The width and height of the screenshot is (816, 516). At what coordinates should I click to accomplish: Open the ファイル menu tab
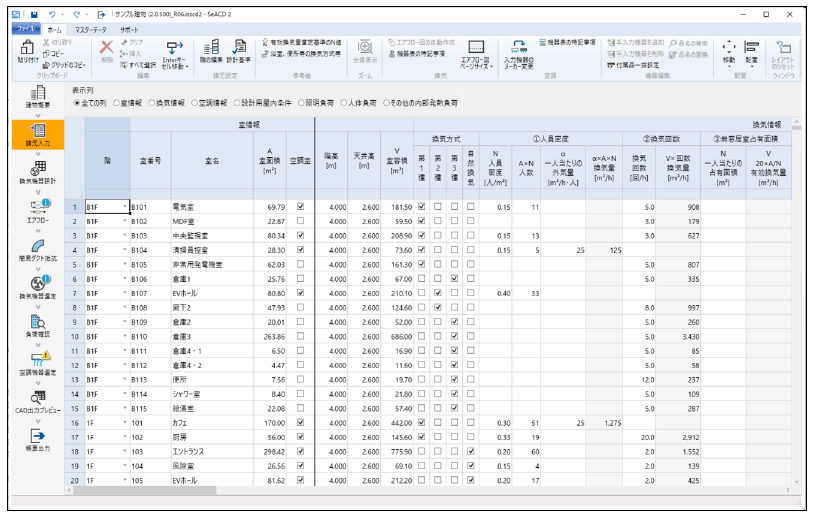(x=25, y=31)
